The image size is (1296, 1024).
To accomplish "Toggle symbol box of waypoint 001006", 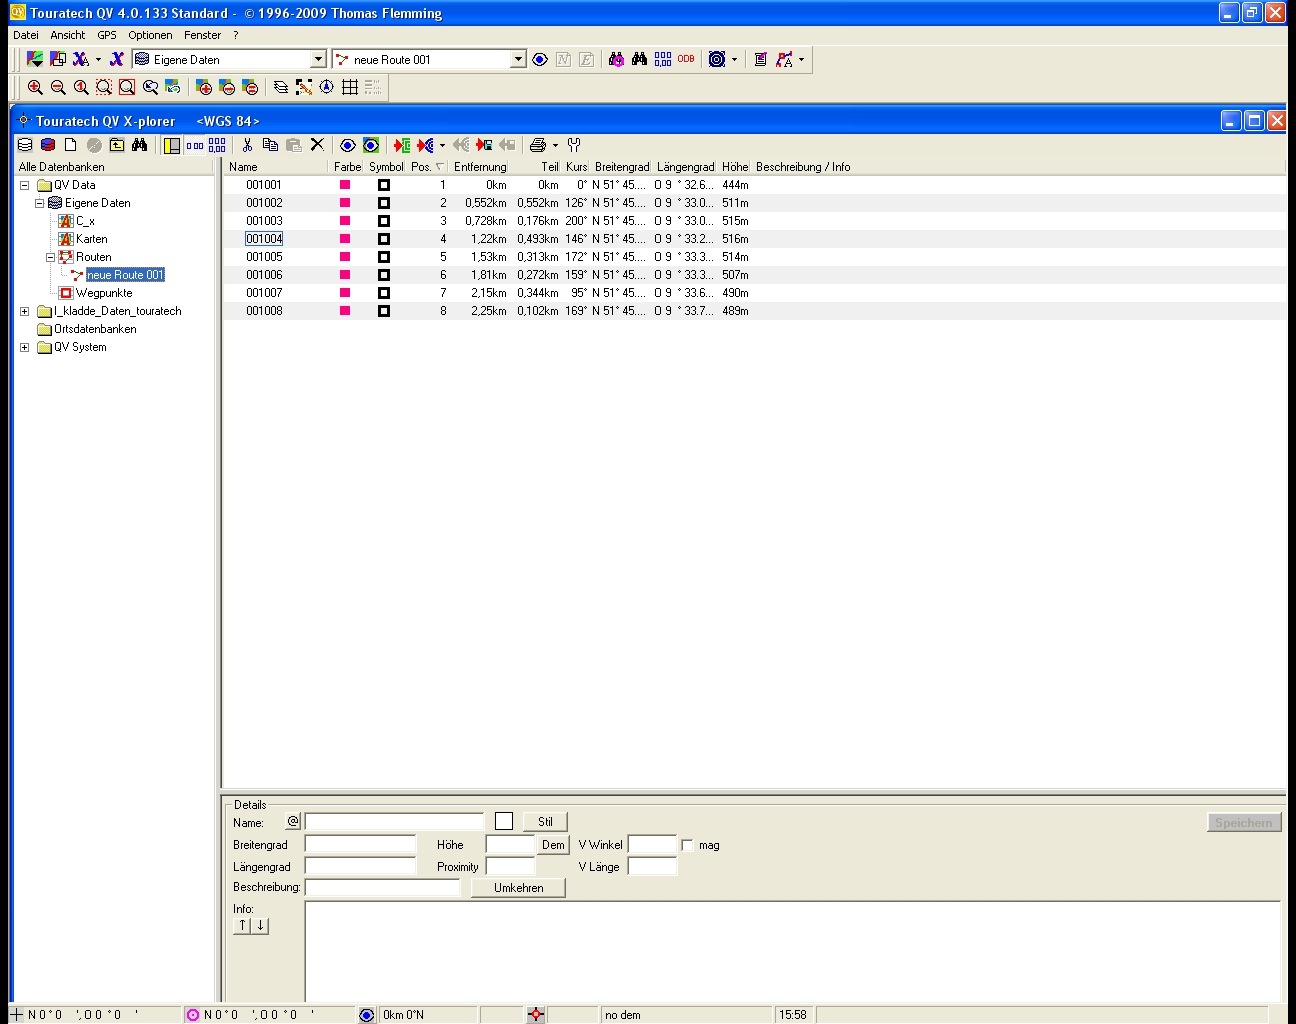I will [383, 275].
